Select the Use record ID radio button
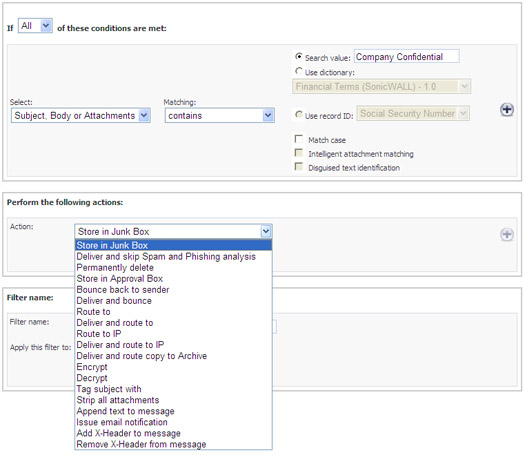 (x=299, y=115)
